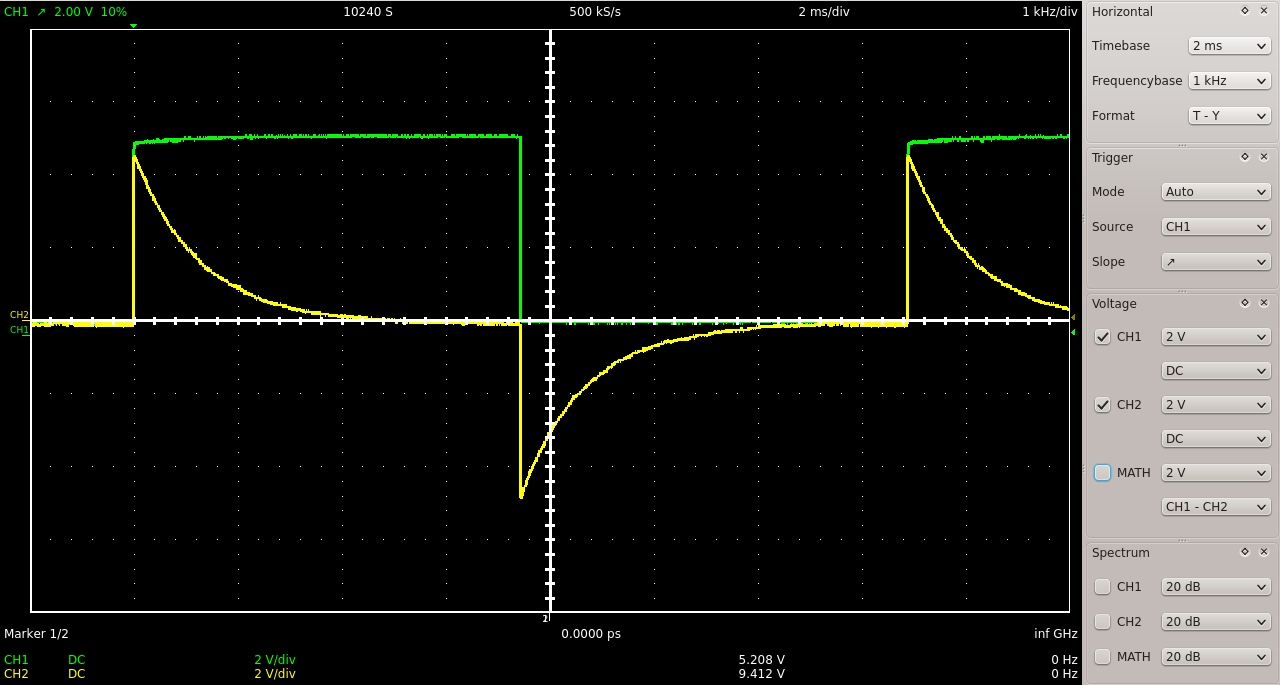Float the Voltage dock panel
This screenshot has height=685, width=1280.
(1245, 303)
